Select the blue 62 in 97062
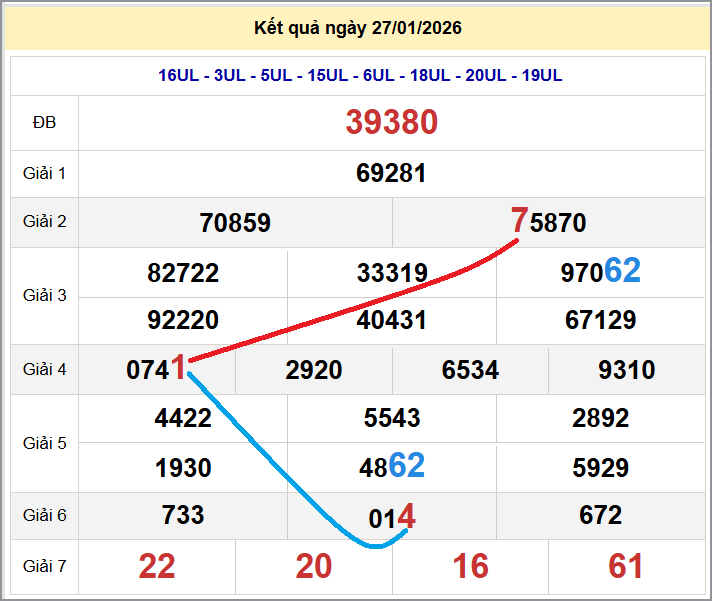 [x=622, y=271]
